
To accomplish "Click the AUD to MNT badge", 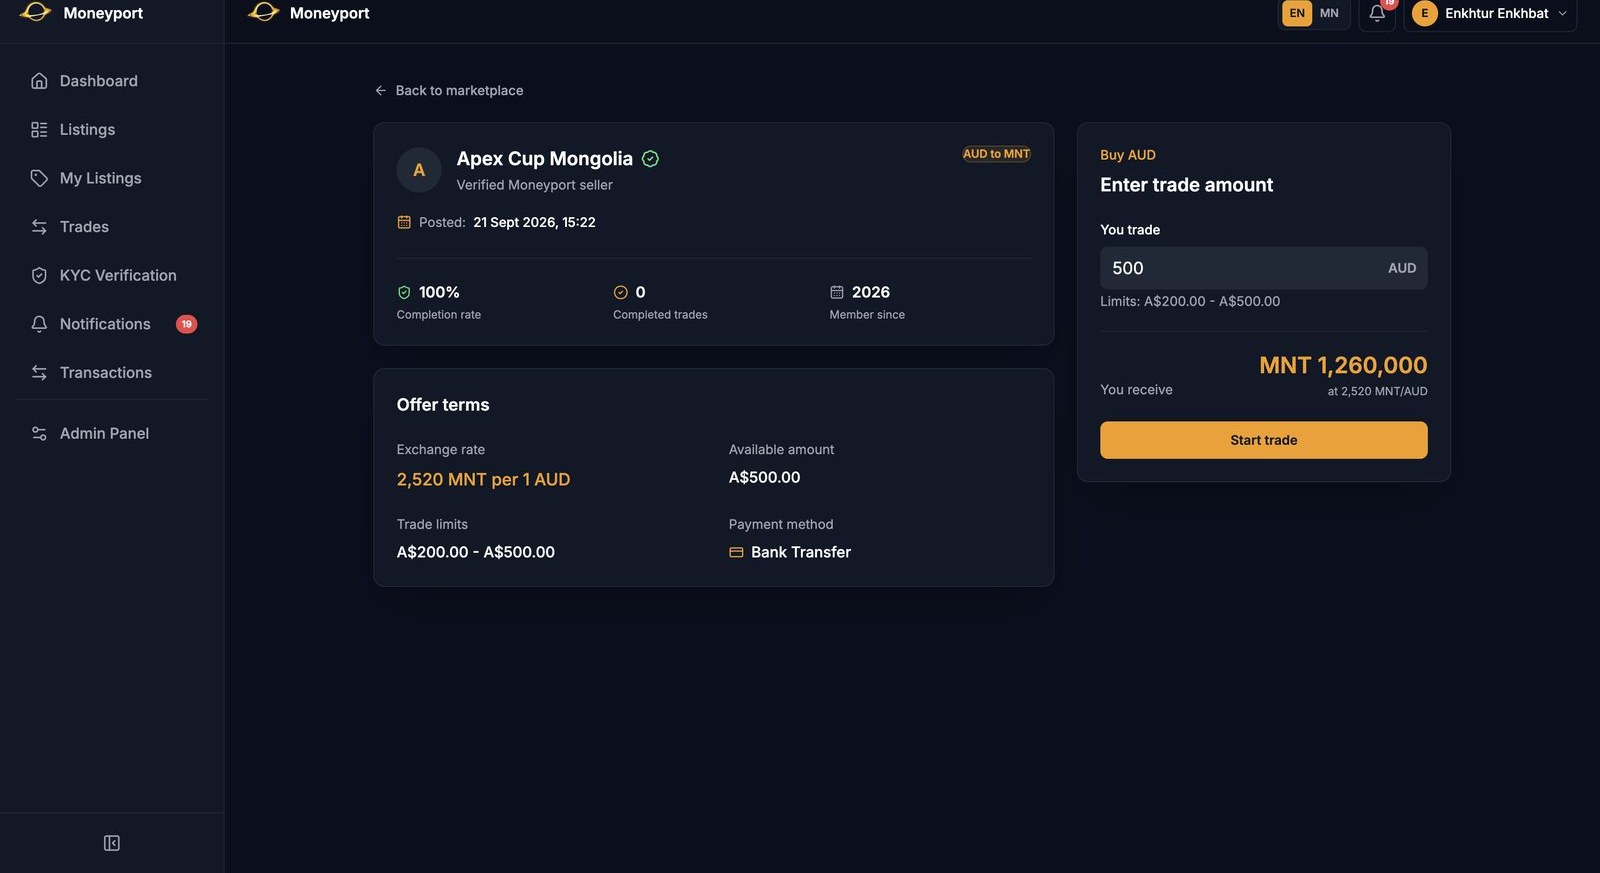I will 996,154.
